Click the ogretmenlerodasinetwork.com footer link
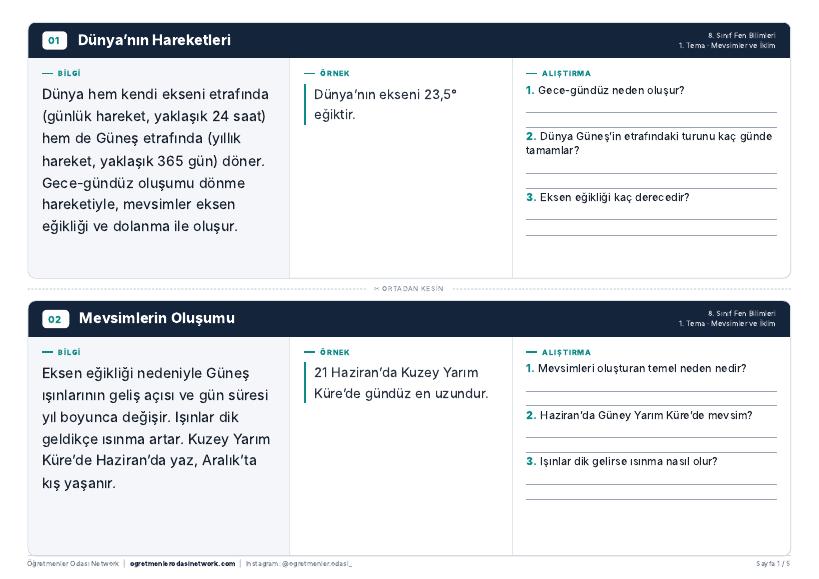The width and height of the screenshot is (819, 579). click(182, 564)
